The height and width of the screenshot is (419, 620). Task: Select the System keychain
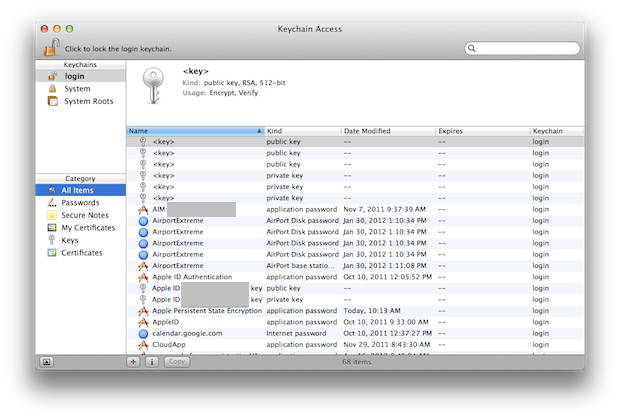[x=81, y=89]
